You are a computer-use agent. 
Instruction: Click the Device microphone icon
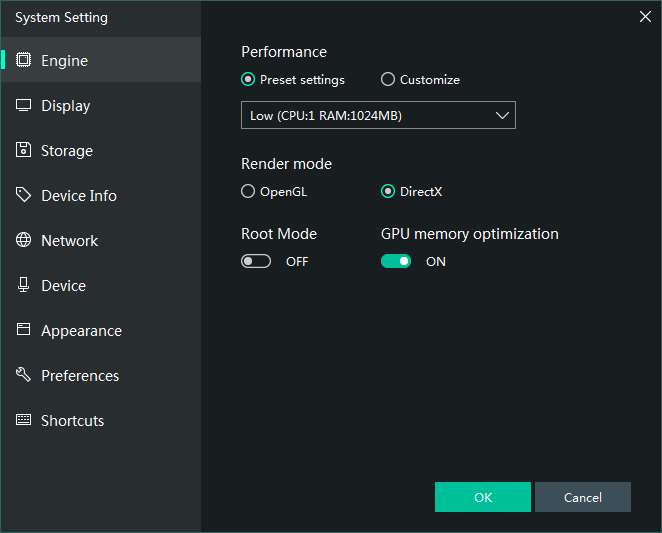point(23,285)
